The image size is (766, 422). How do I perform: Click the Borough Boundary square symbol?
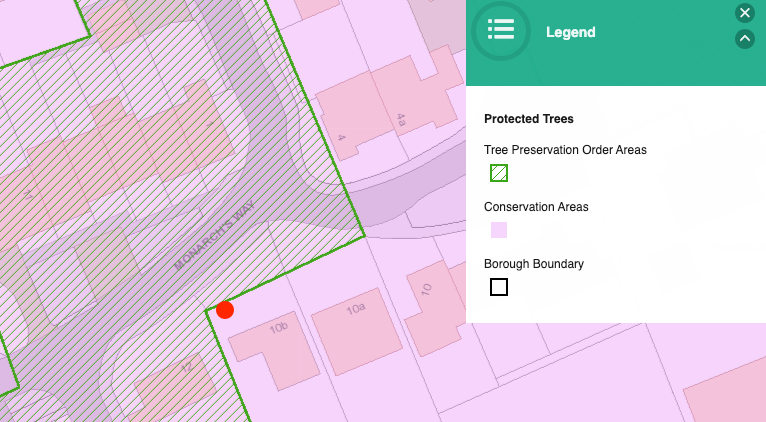point(499,287)
